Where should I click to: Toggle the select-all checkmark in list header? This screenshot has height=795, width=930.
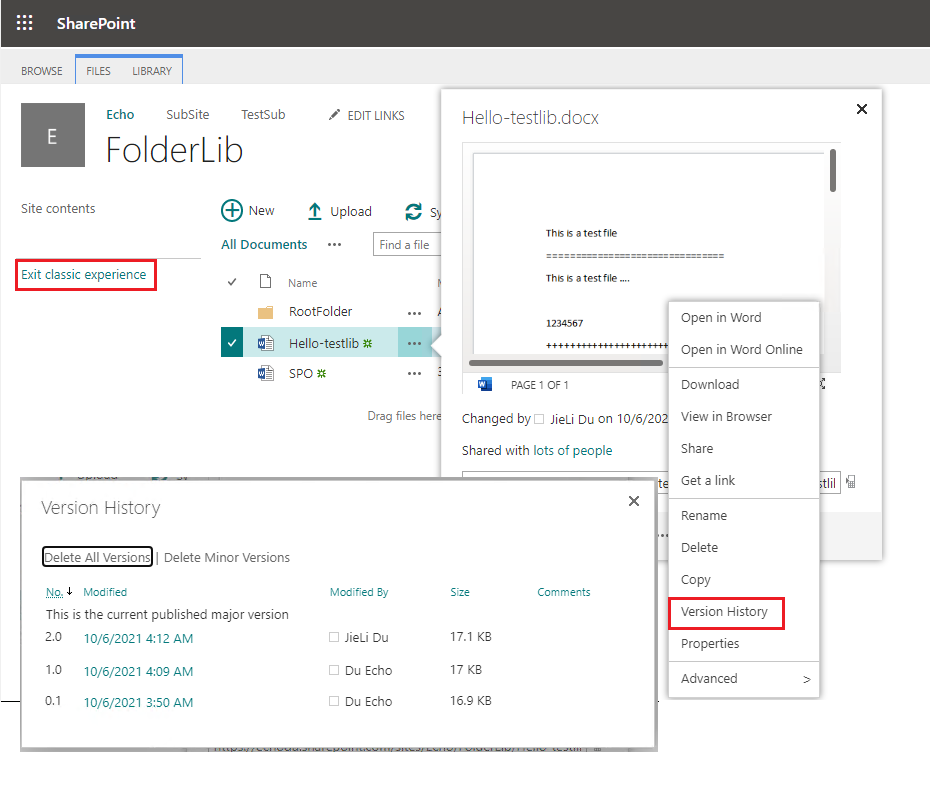click(x=232, y=282)
